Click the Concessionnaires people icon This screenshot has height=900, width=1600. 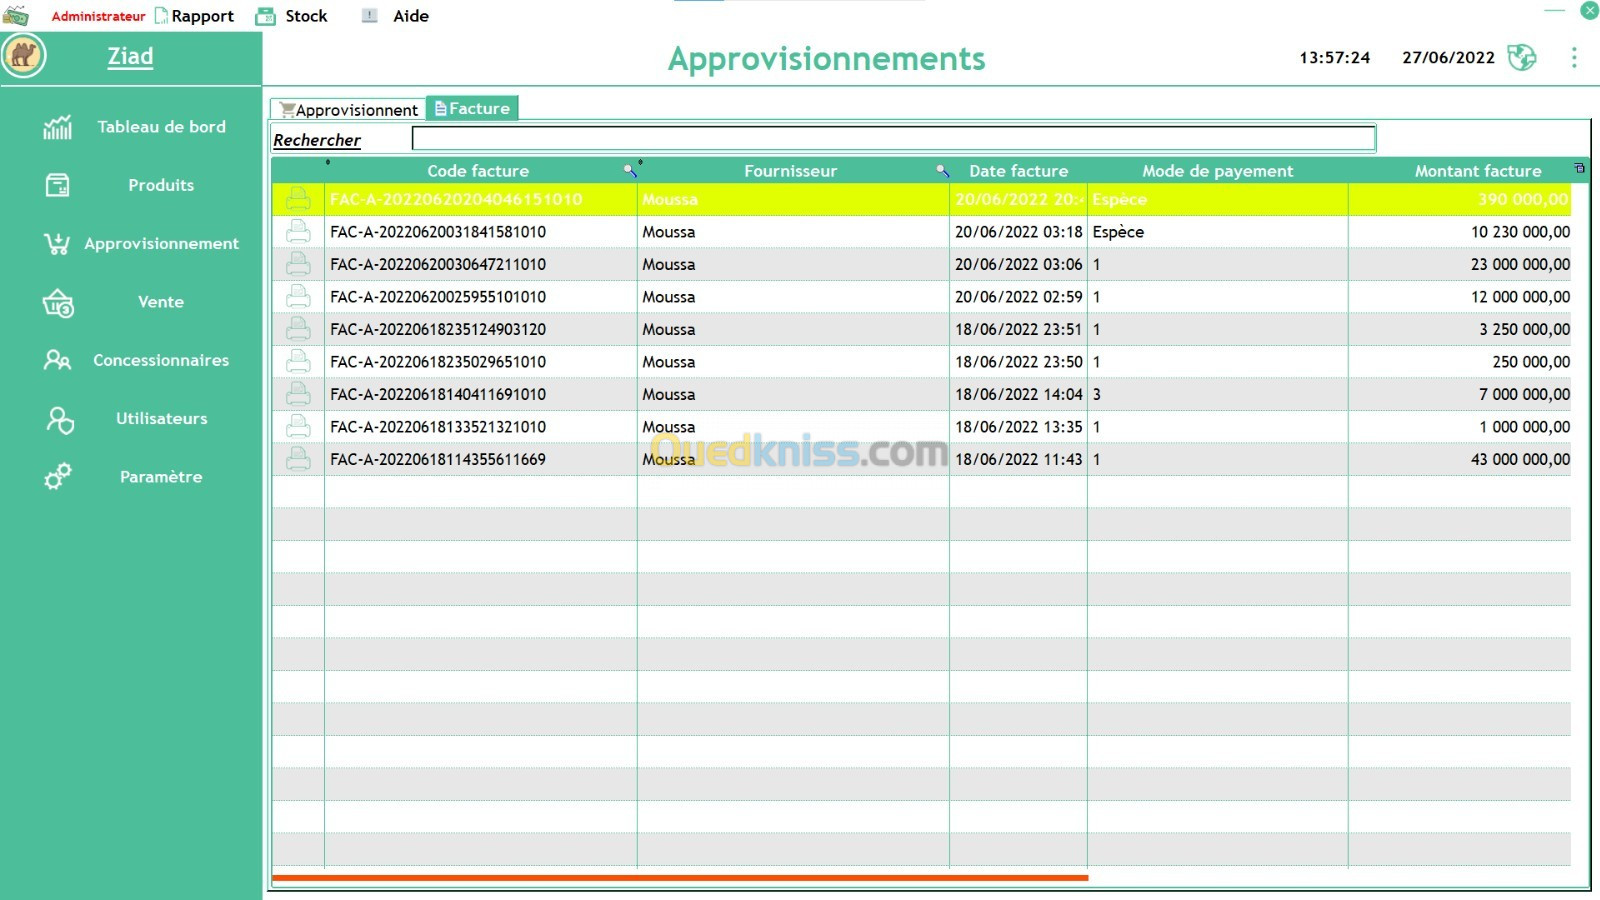tap(58, 360)
